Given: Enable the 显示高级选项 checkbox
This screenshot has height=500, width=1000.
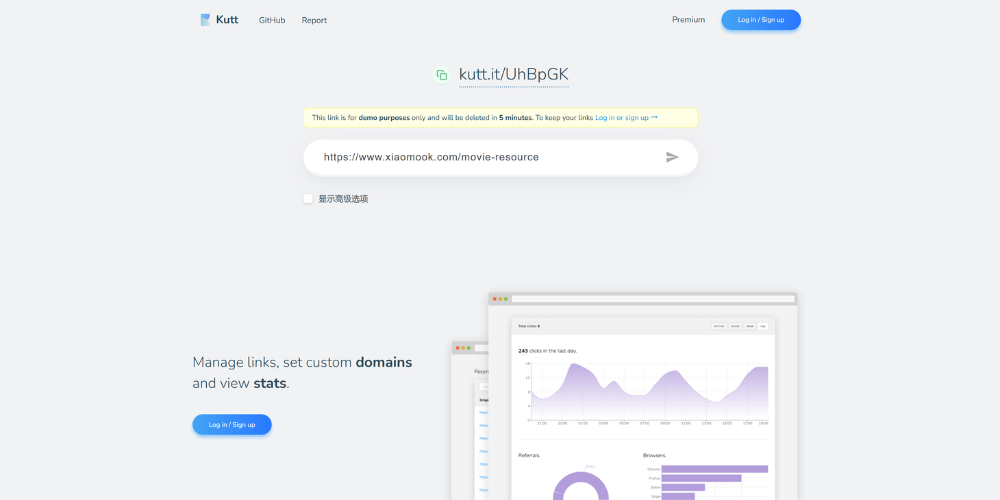Looking at the screenshot, I should pos(308,199).
